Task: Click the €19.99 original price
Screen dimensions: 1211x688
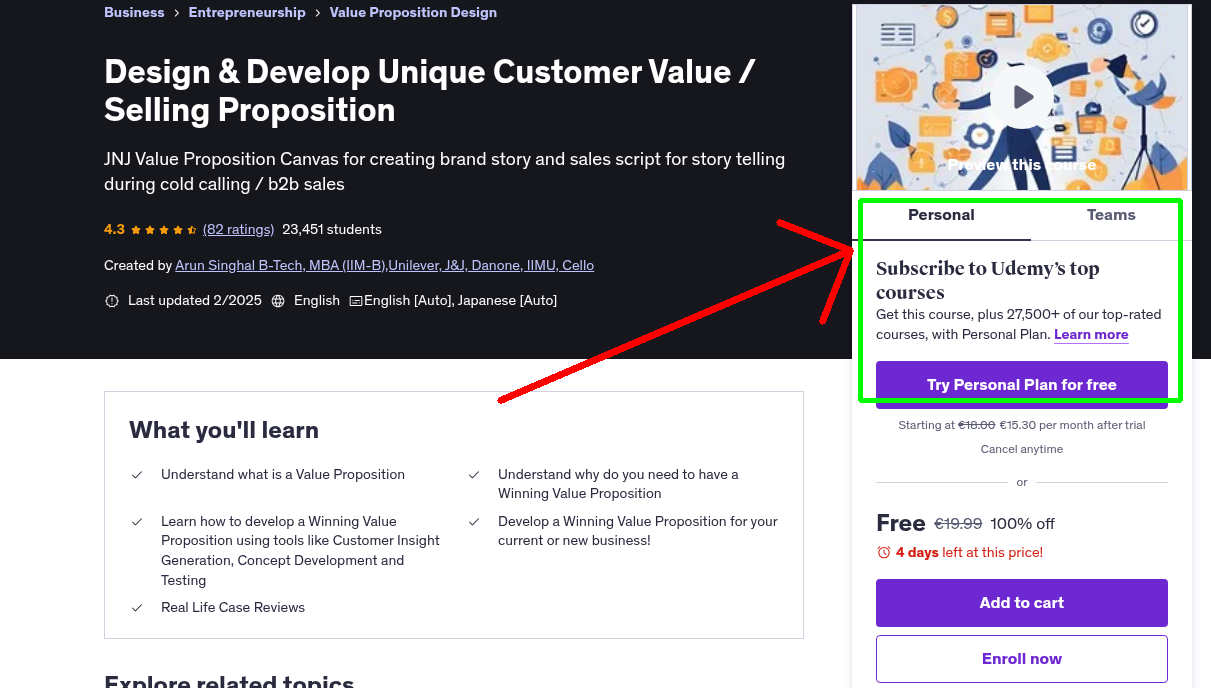Action: click(958, 524)
